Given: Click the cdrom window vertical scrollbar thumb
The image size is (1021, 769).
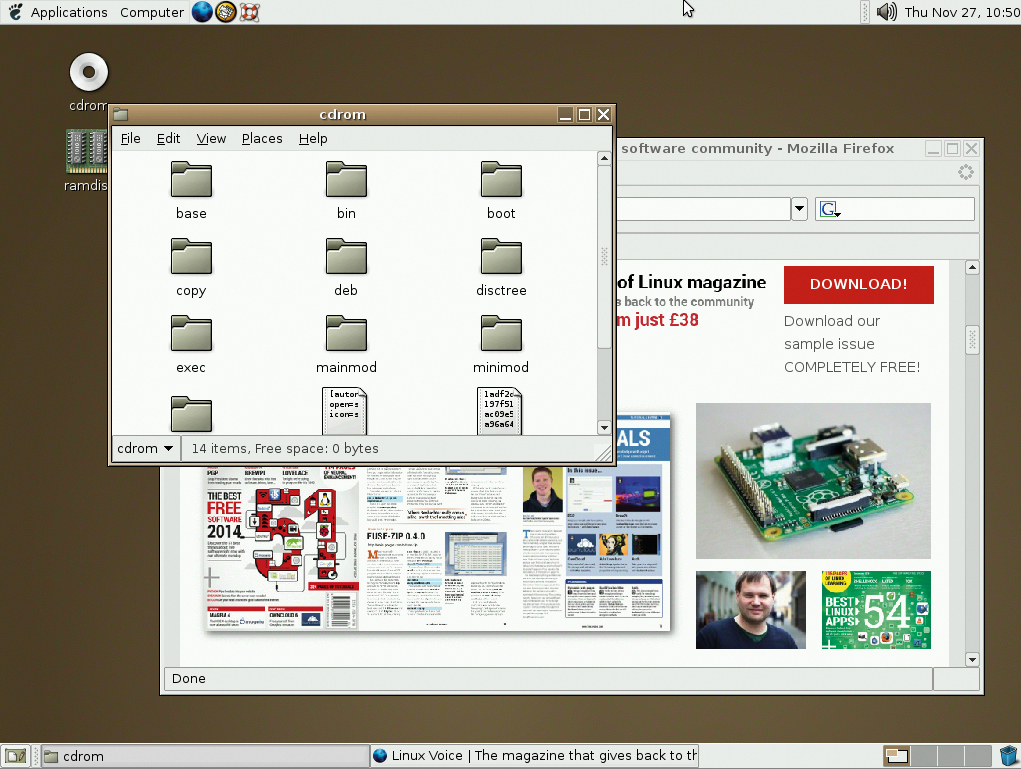Looking at the screenshot, I should pyautogui.click(x=604, y=257).
